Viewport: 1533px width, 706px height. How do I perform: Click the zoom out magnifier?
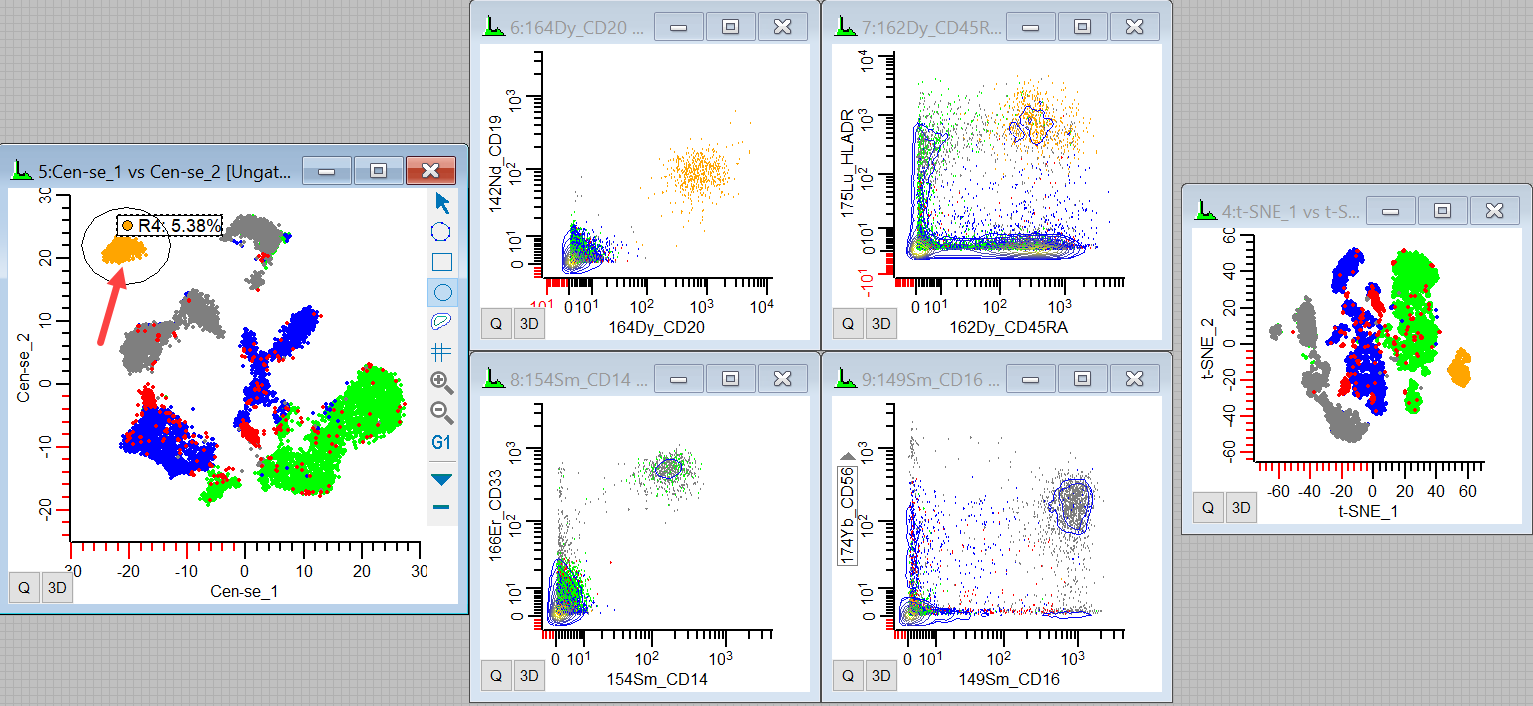(x=441, y=411)
